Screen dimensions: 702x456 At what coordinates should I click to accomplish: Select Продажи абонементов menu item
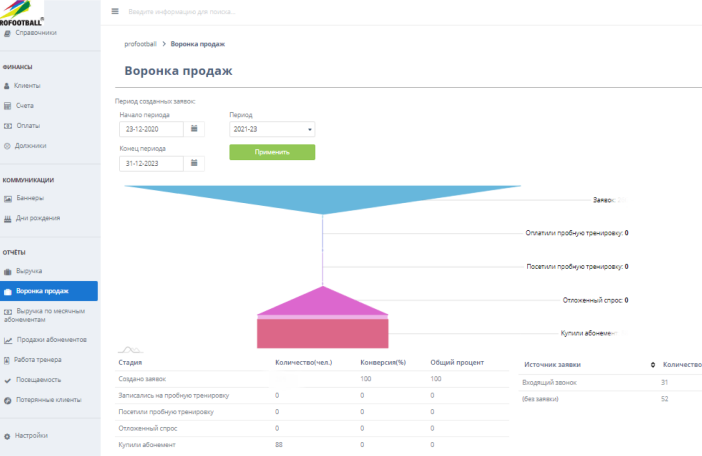pos(51,339)
